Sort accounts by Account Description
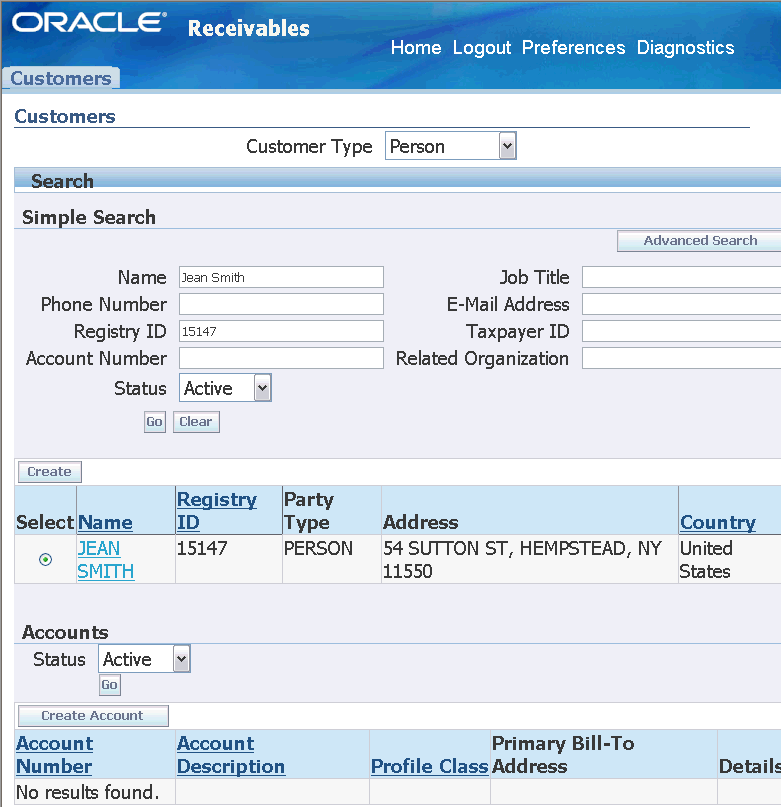 tap(231, 755)
